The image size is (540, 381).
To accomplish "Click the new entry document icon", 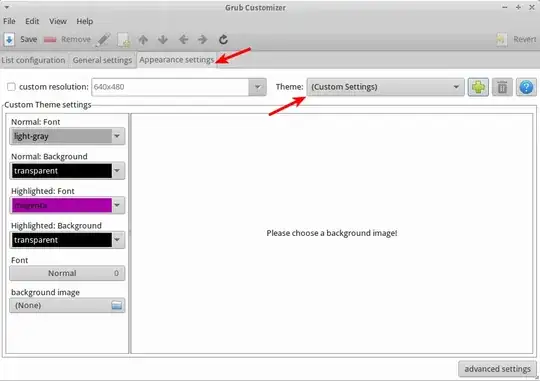I will (124, 40).
